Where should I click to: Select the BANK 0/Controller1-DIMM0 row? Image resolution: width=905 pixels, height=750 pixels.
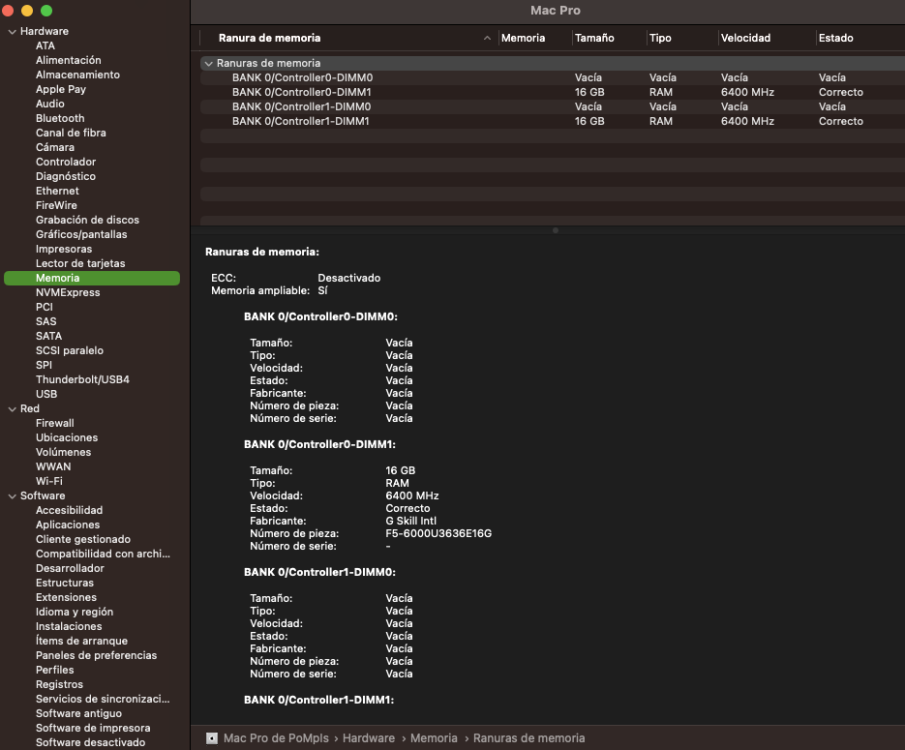click(552, 106)
